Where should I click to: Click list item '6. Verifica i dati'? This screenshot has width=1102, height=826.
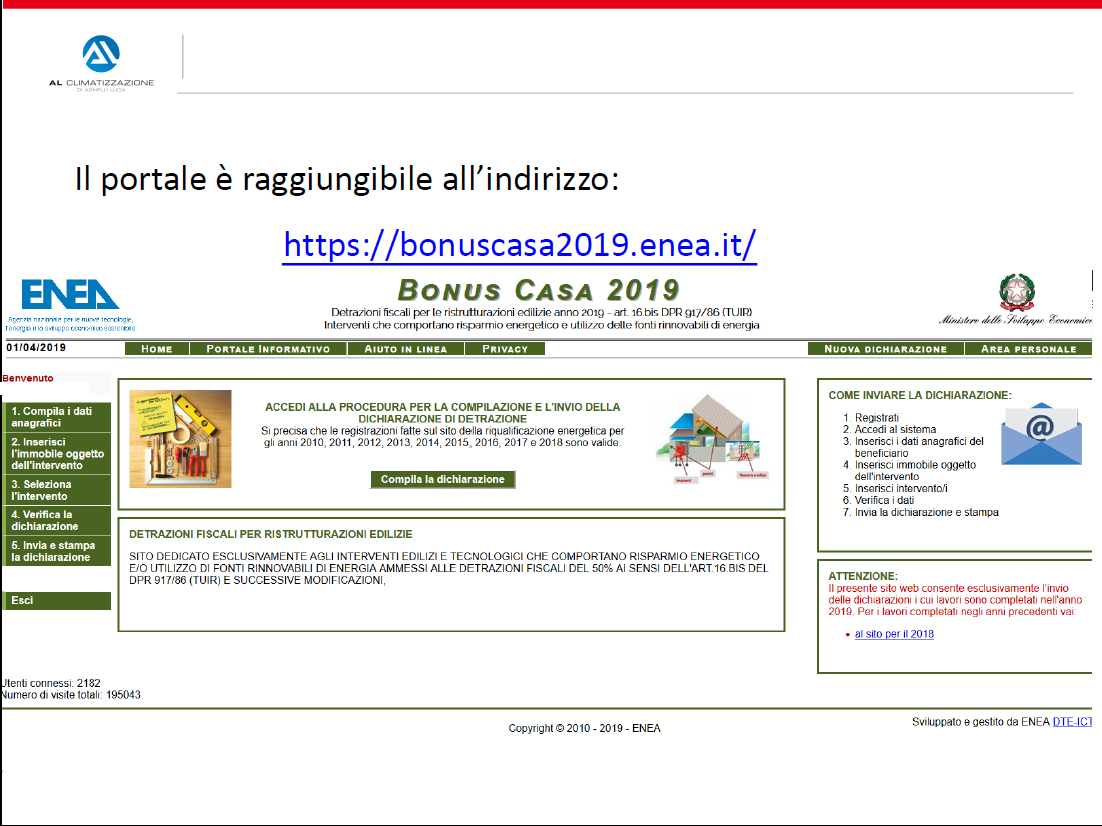879,501
